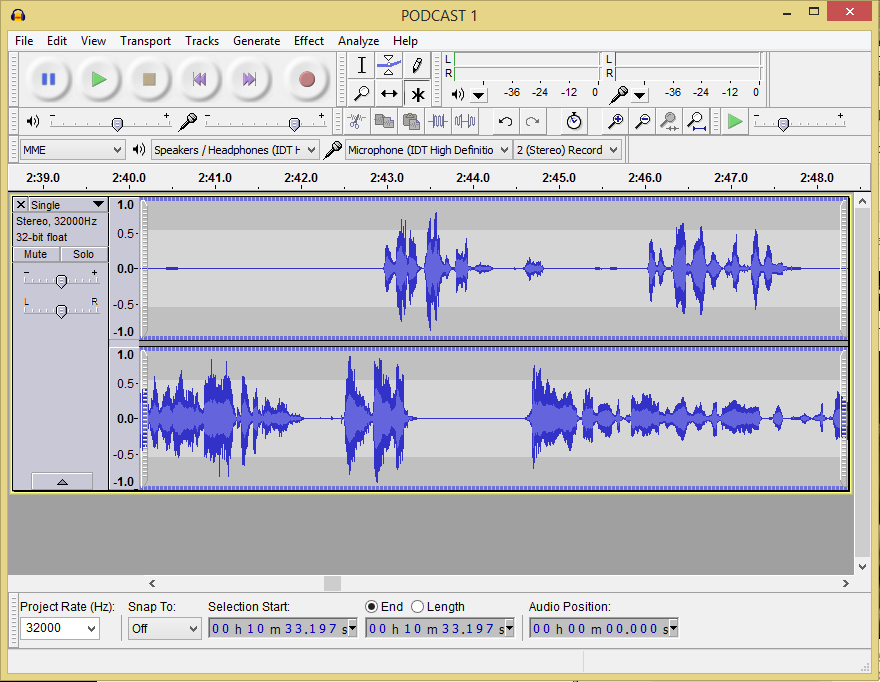Click the track gain slider handle
This screenshot has width=880, height=682.
pyautogui.click(x=62, y=281)
